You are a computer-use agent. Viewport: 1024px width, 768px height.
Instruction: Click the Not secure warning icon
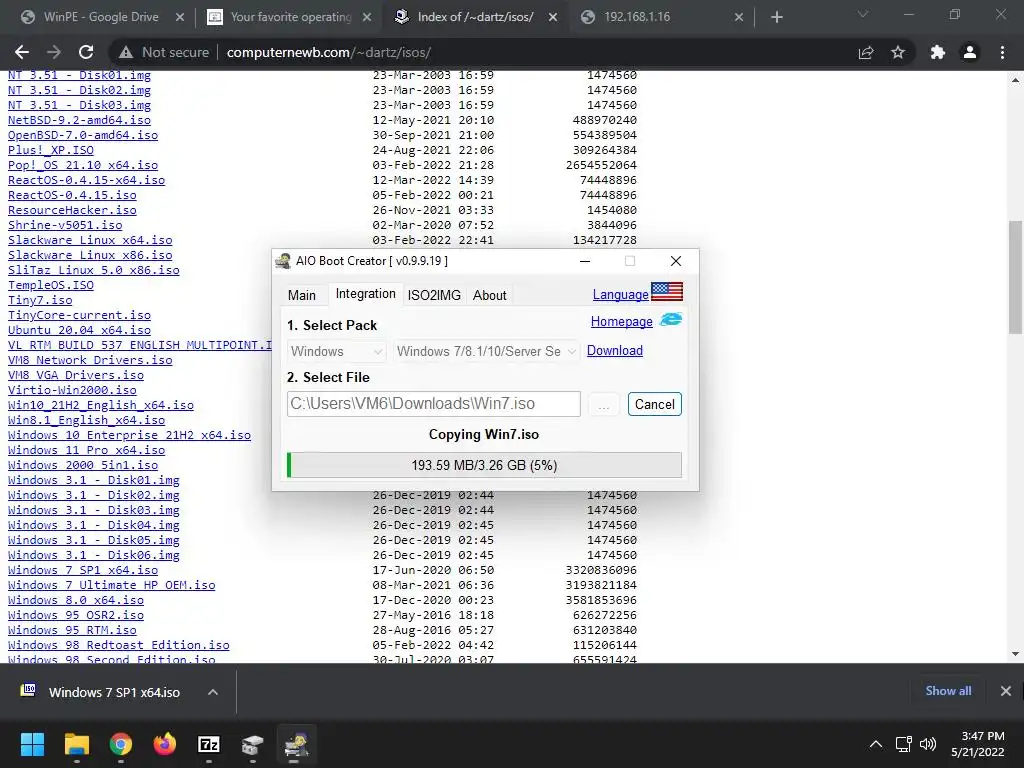coord(125,52)
